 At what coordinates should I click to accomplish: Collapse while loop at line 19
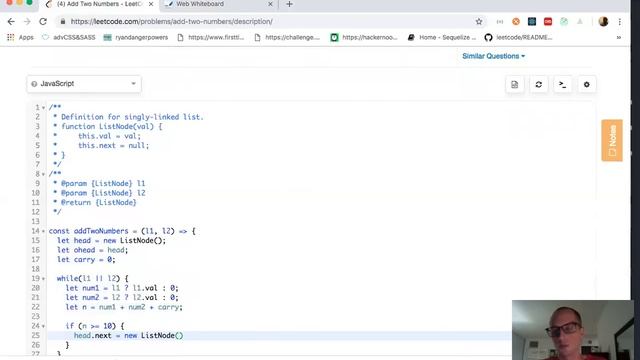pos(43,279)
